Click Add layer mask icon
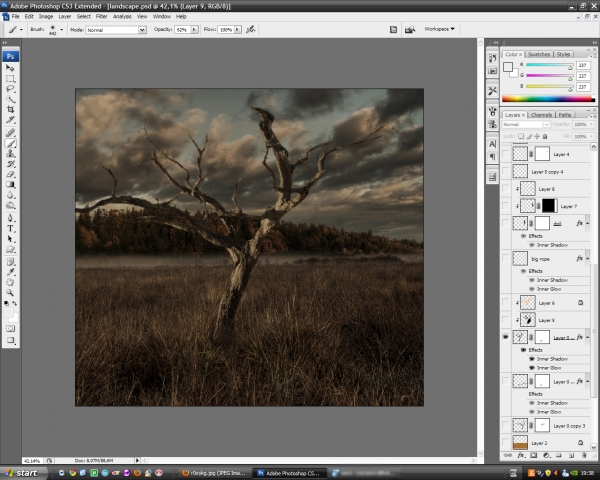 point(533,456)
